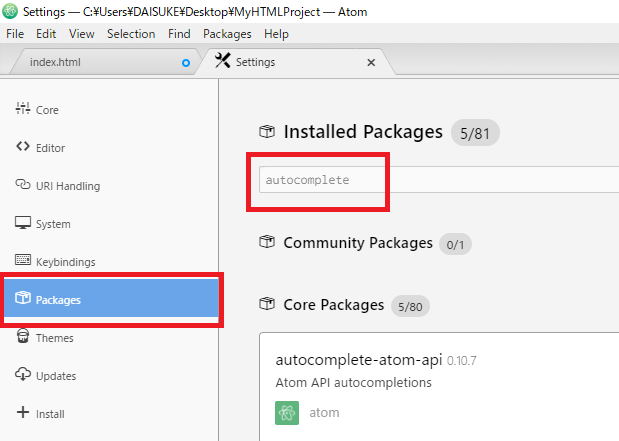Open the File menu
The image size is (619, 441).
[15, 34]
